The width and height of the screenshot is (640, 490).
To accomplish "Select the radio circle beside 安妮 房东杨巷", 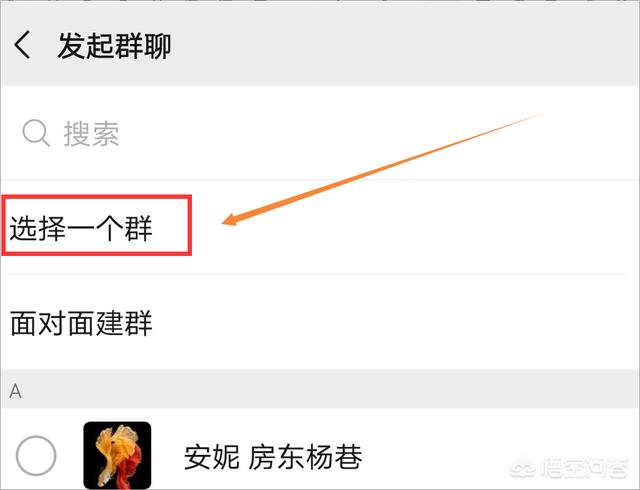I will coord(36,455).
